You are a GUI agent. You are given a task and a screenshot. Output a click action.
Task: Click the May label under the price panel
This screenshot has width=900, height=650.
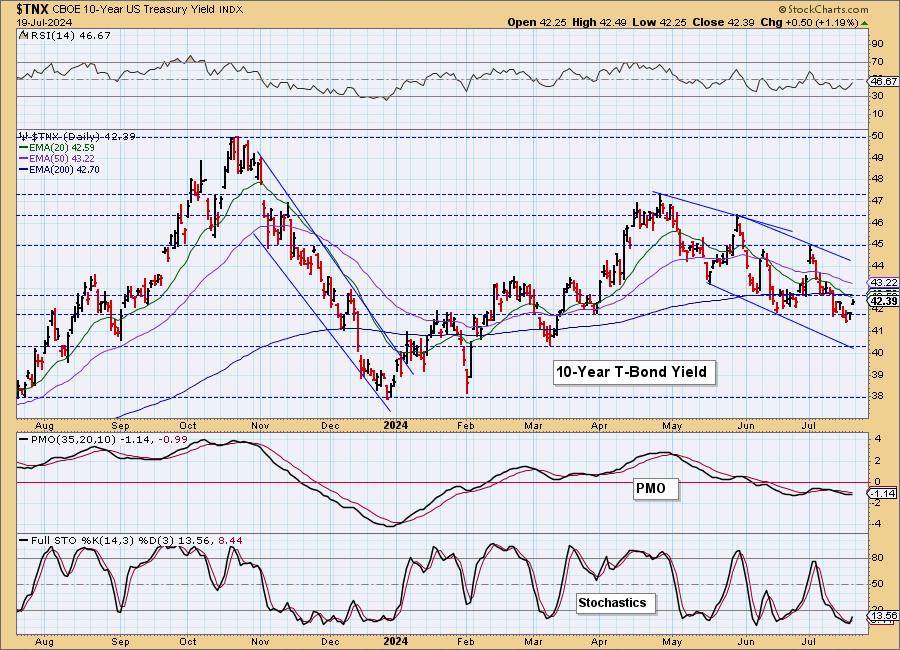coord(672,425)
